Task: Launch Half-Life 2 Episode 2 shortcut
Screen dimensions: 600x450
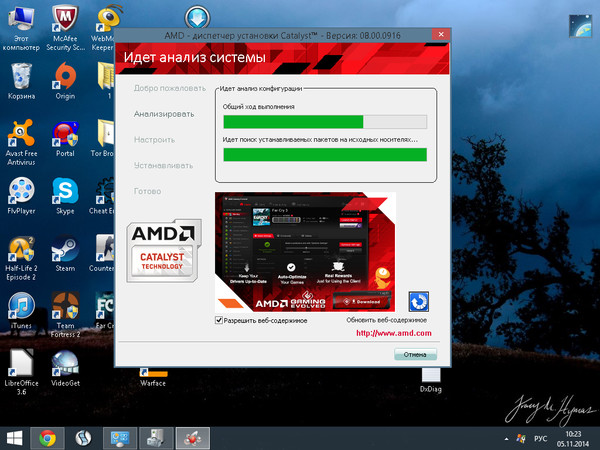Action: point(21,258)
